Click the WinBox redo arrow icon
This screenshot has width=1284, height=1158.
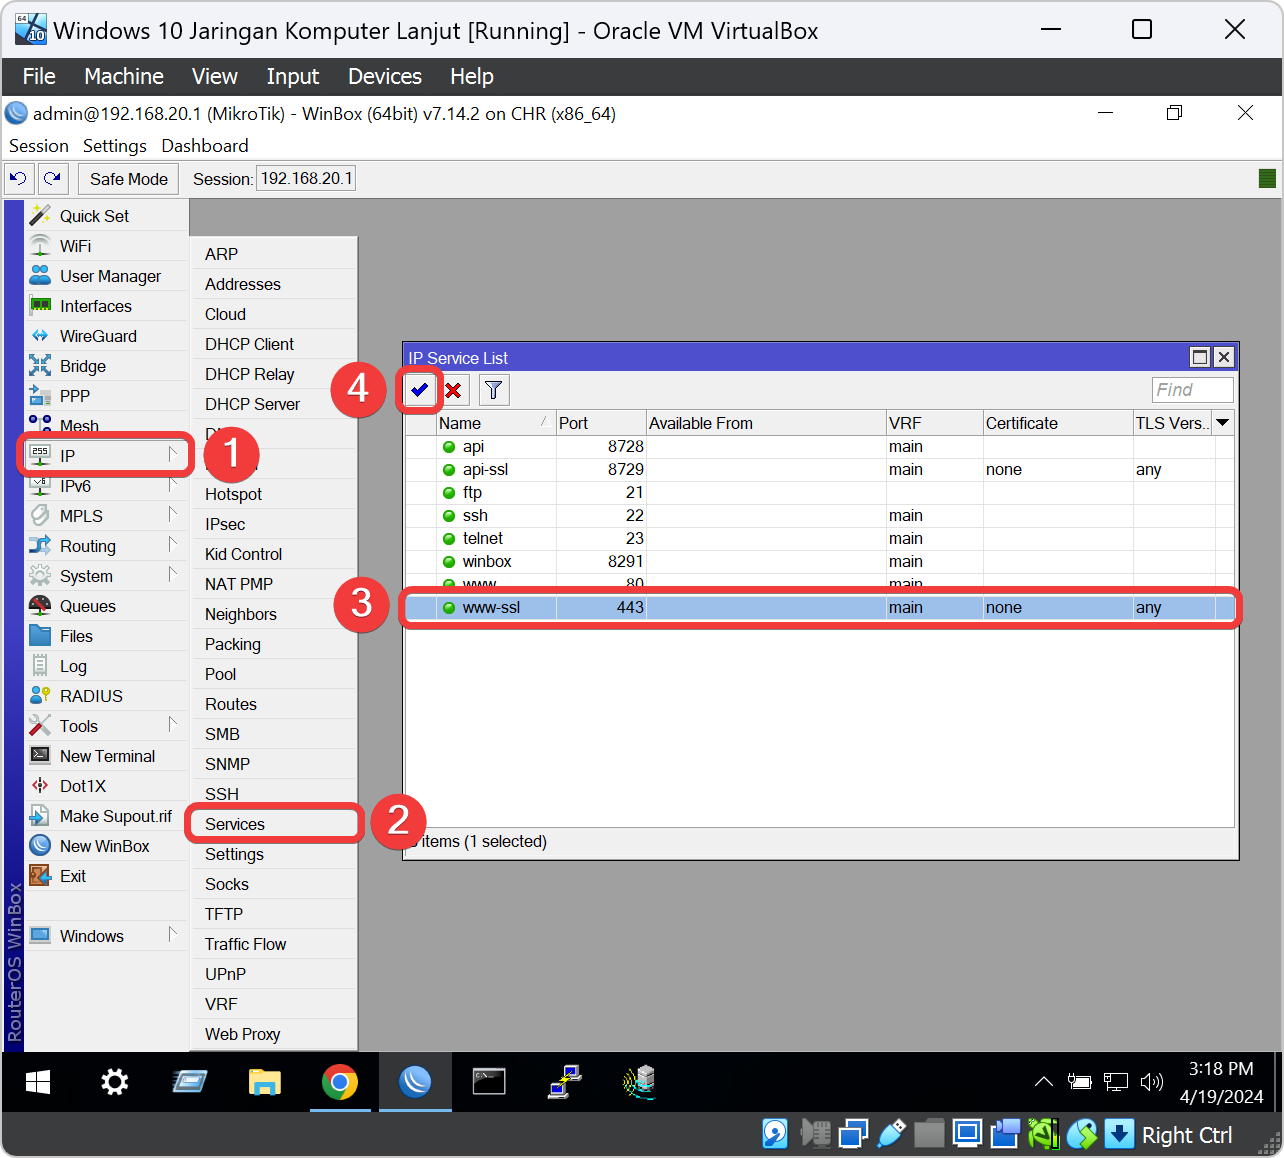[x=52, y=179]
